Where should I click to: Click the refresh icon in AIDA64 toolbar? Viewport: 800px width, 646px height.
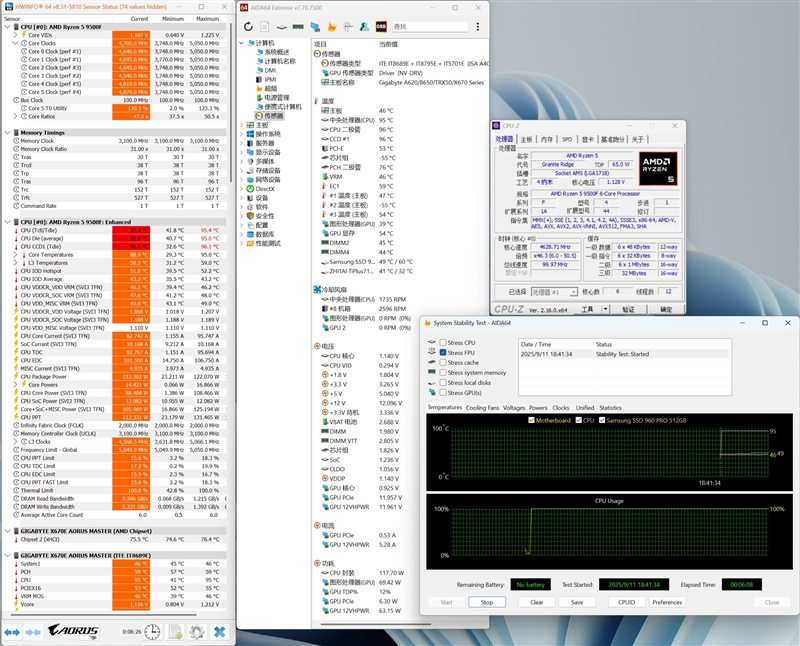click(x=248, y=26)
